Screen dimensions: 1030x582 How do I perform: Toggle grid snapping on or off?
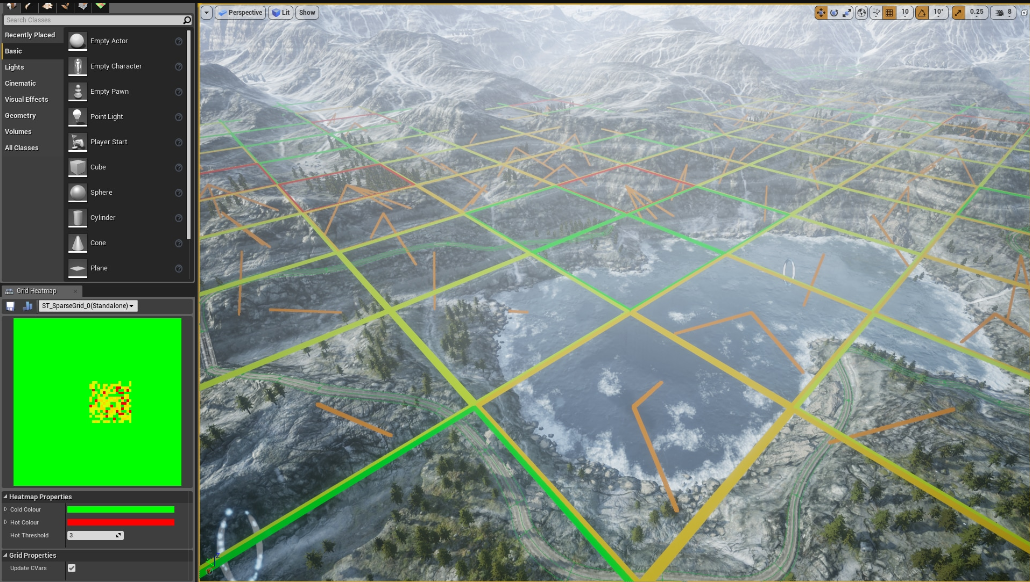point(889,12)
